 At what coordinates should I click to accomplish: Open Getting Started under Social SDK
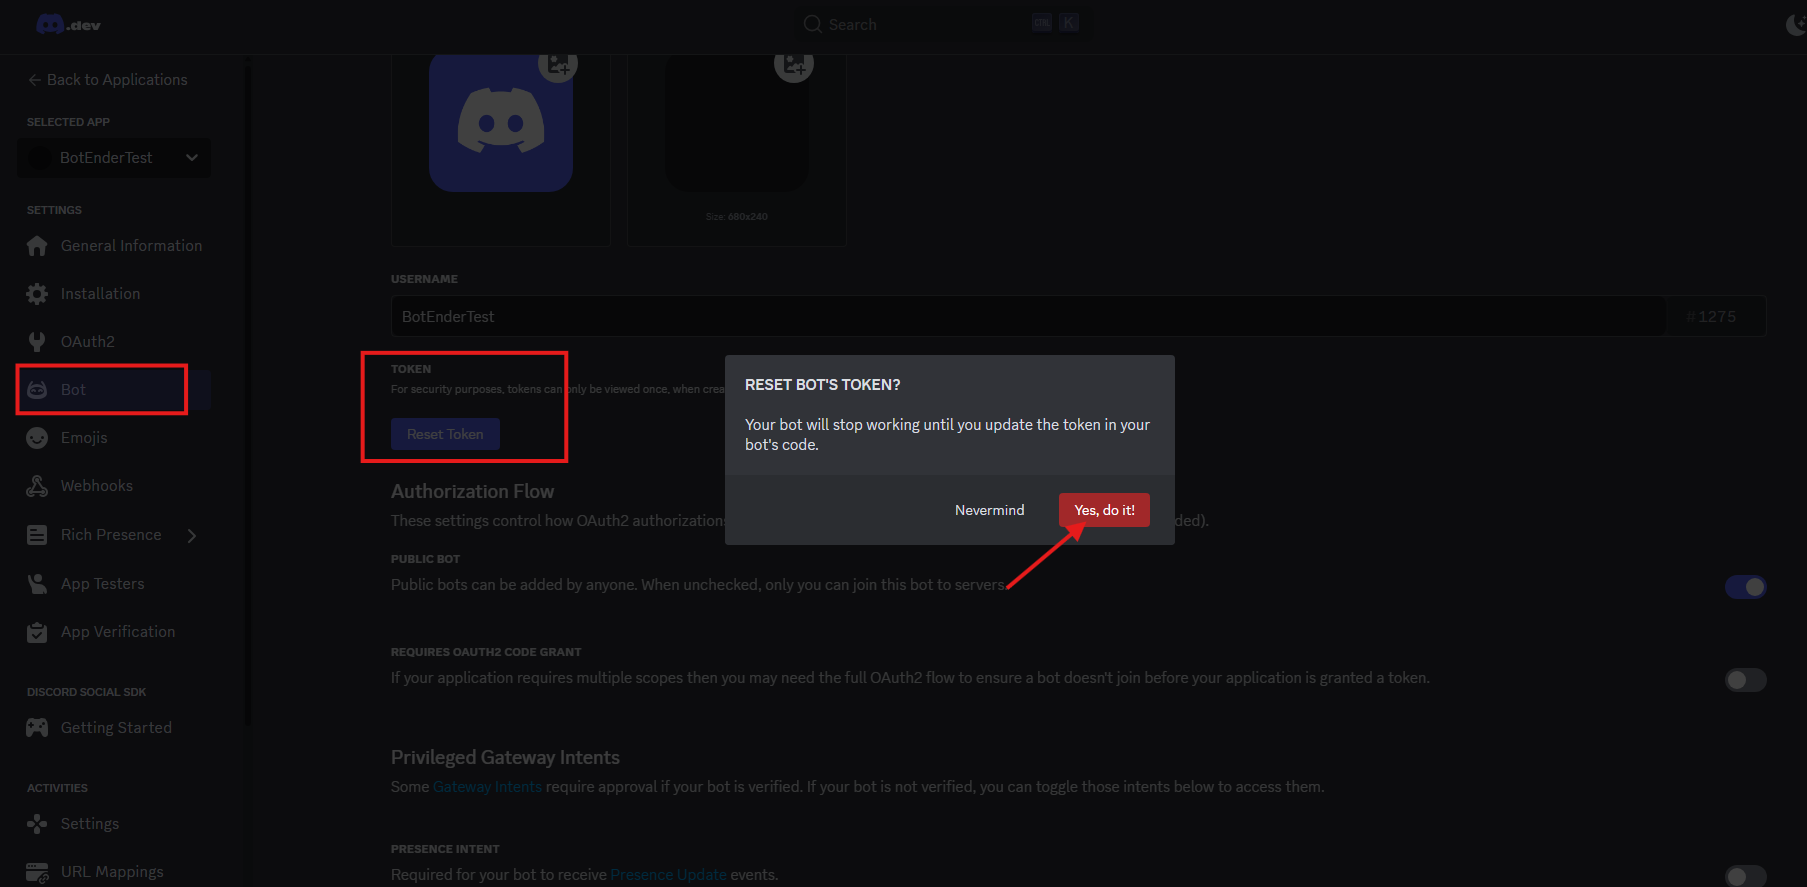tap(114, 728)
